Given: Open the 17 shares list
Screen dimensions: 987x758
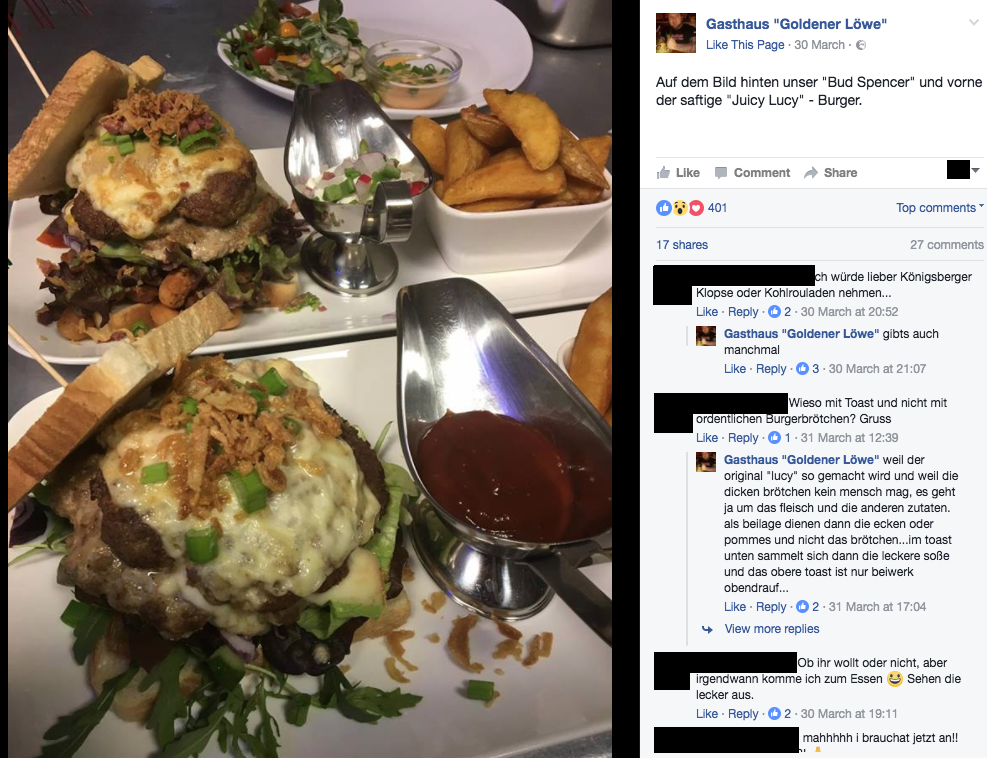Looking at the screenshot, I should pyautogui.click(x=682, y=245).
